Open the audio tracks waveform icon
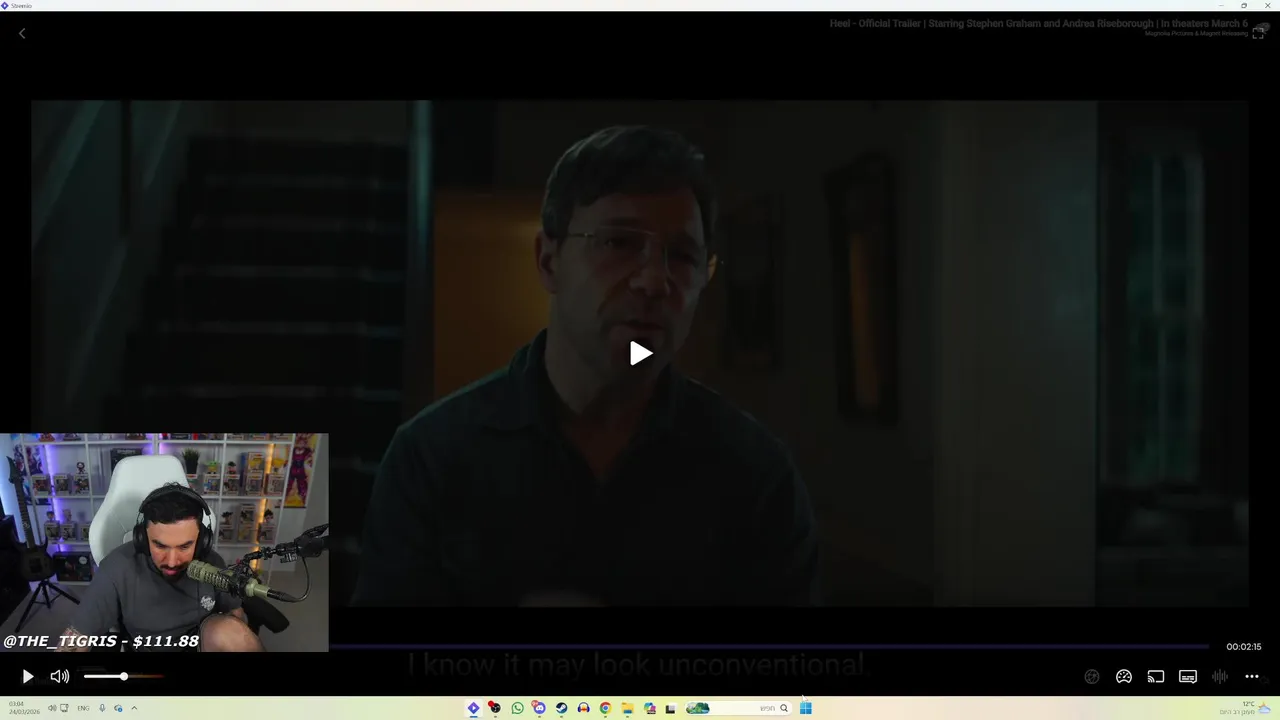1280x720 pixels. tap(1220, 677)
